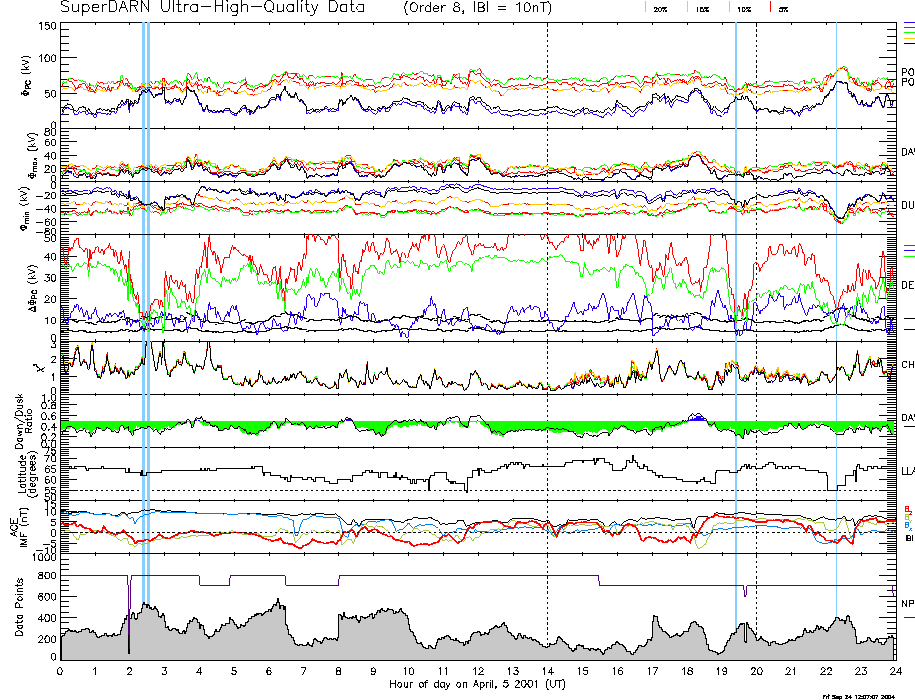Click the '(Order 8, |B| = 10nT)' subtitle
This screenshot has height=700, width=915.
475,8
